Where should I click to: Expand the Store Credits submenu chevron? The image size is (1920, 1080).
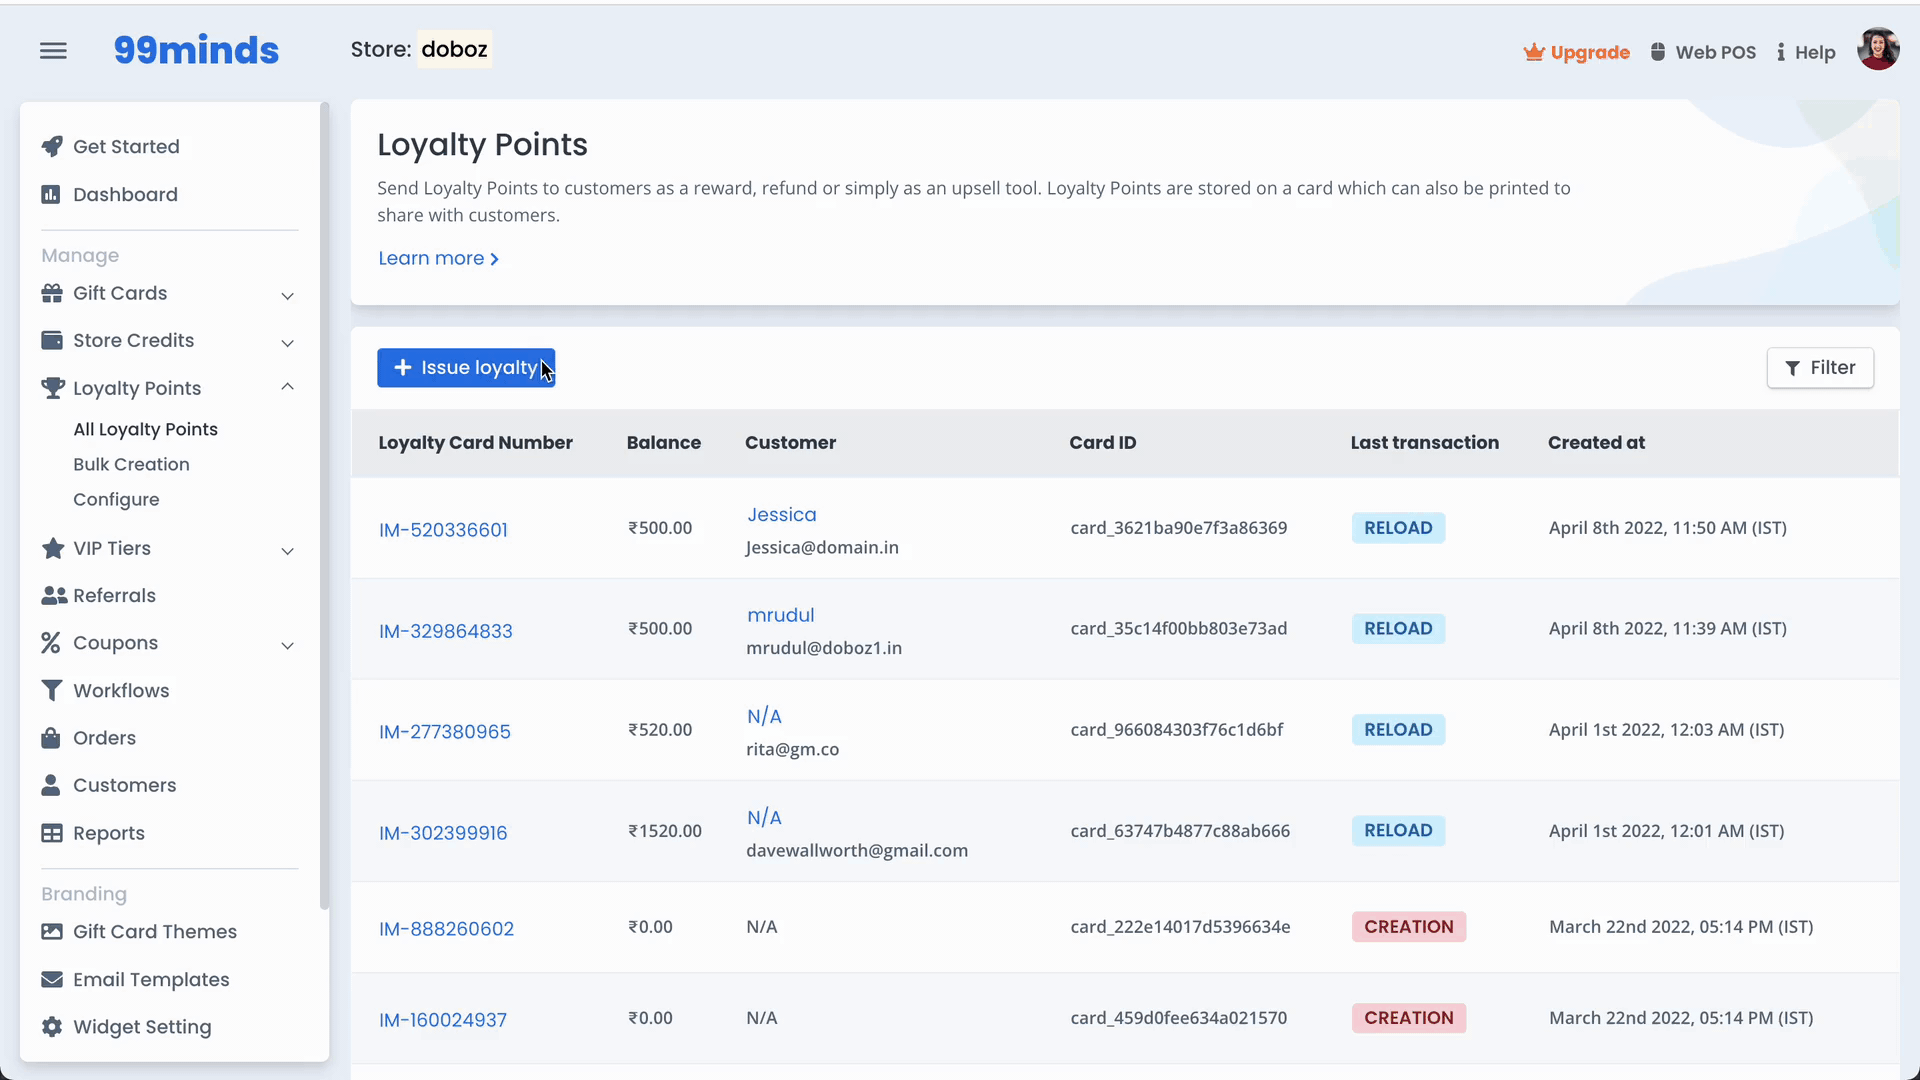click(x=288, y=343)
